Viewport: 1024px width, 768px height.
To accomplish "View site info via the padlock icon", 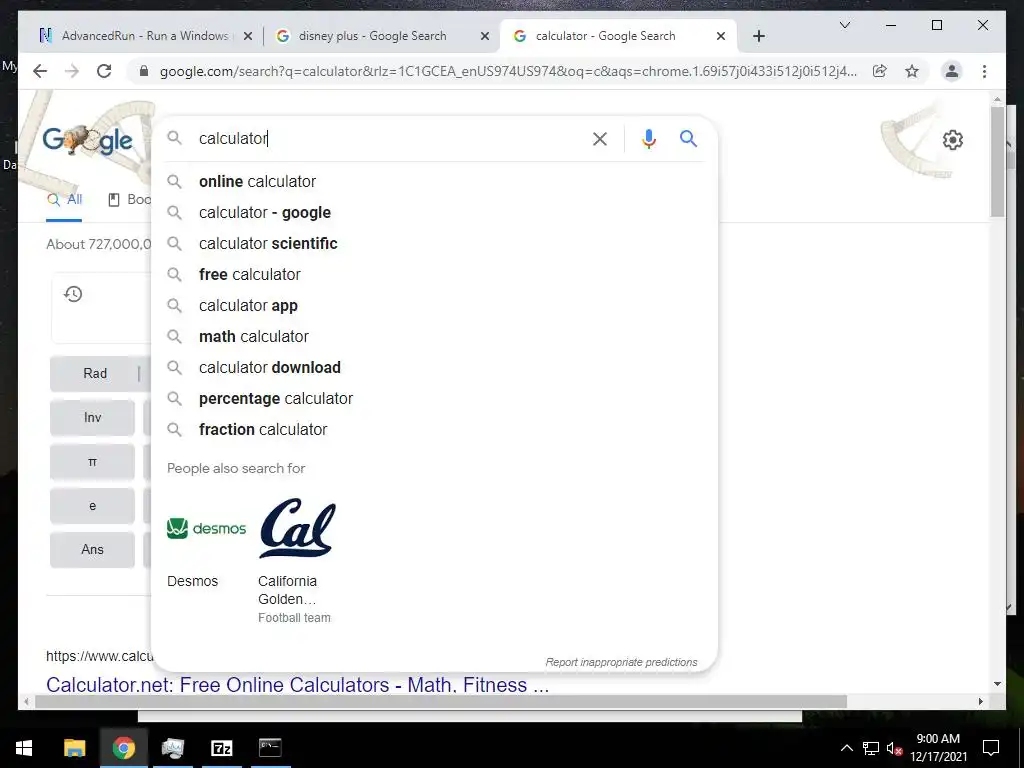I will coord(144,71).
